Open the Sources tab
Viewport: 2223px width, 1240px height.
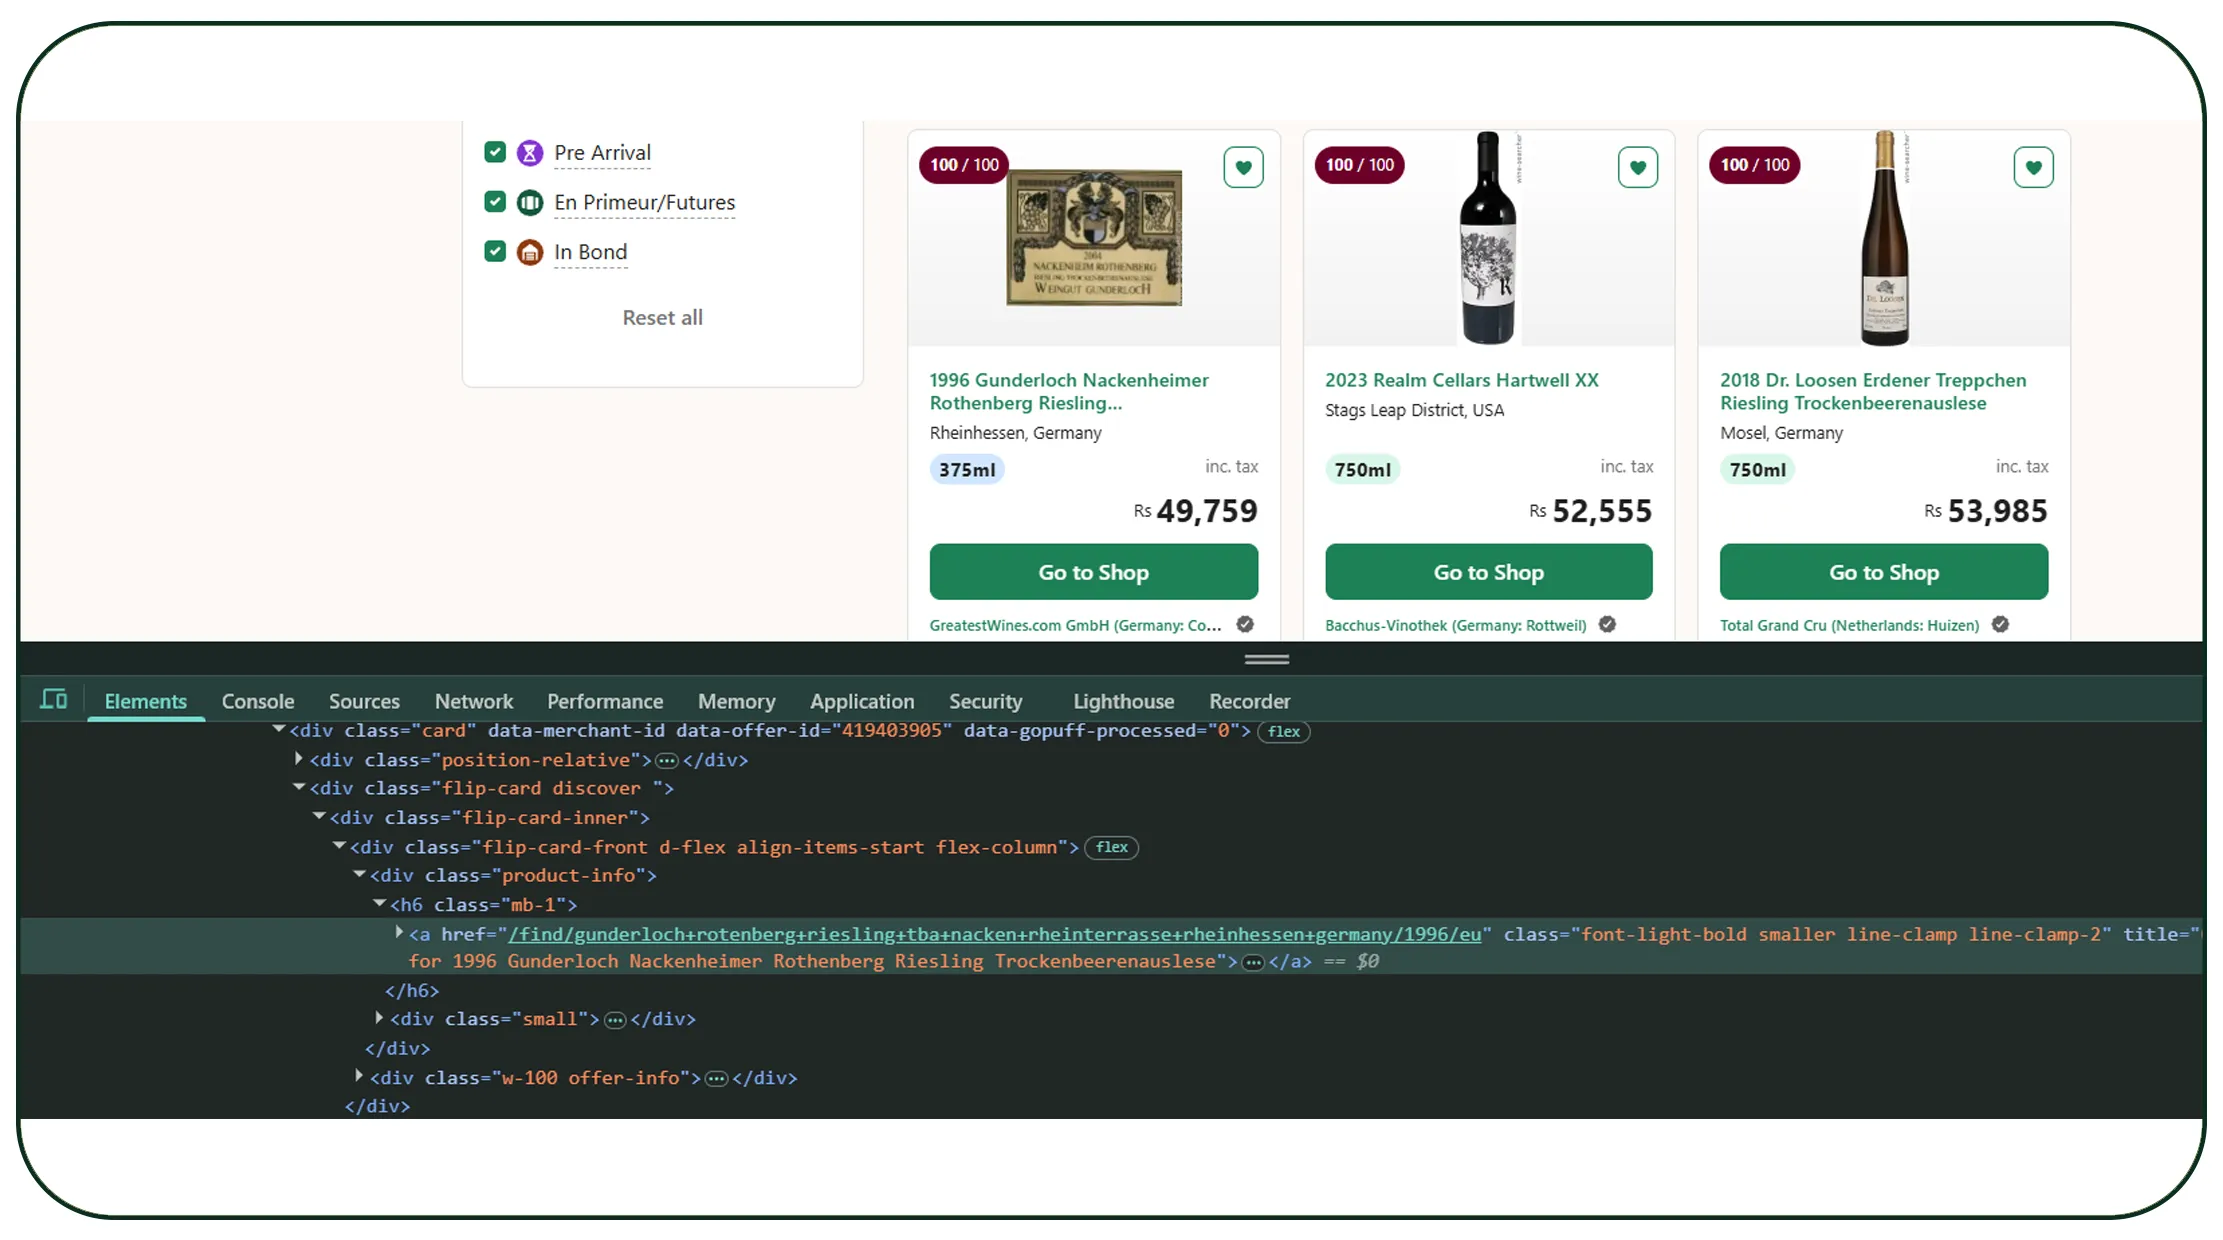[364, 701]
